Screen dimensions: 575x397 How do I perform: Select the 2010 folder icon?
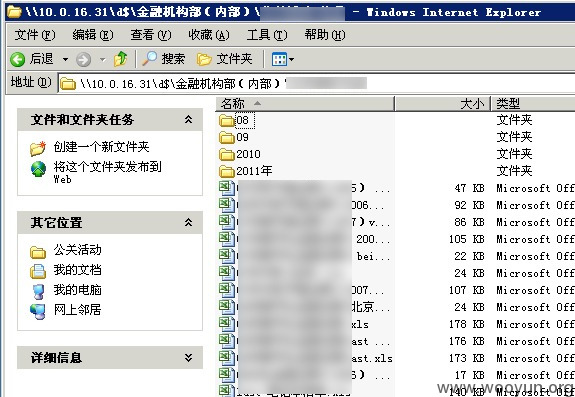pyautogui.click(x=227, y=154)
